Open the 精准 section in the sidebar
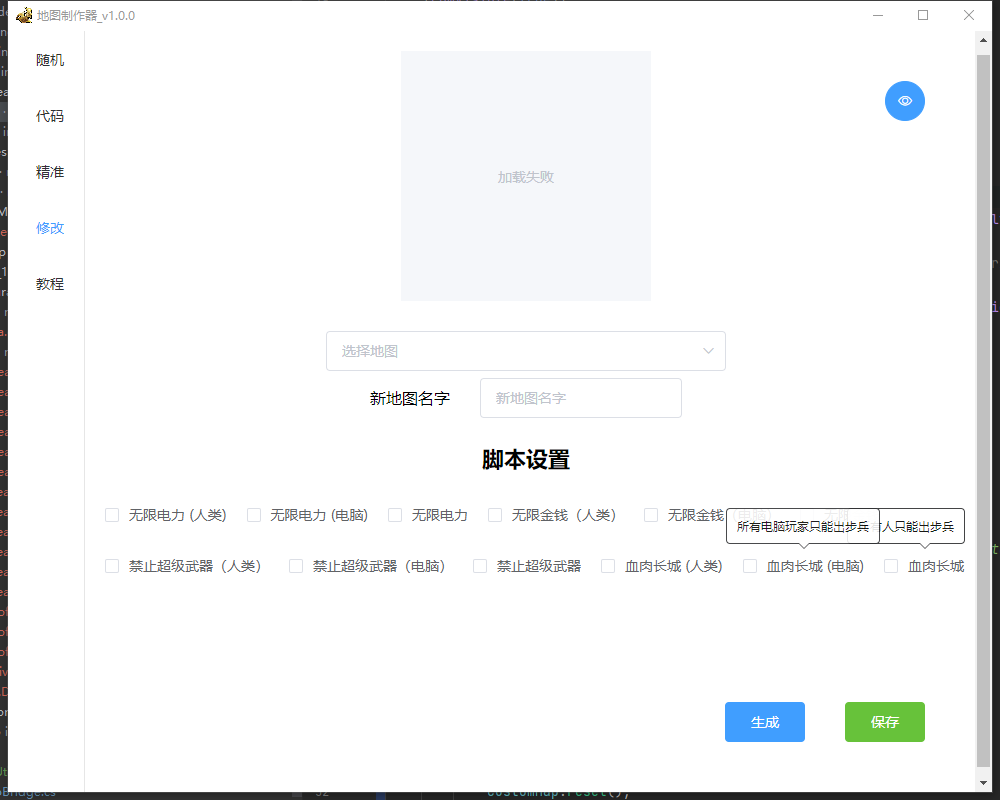This screenshot has width=1000, height=800. 50,171
